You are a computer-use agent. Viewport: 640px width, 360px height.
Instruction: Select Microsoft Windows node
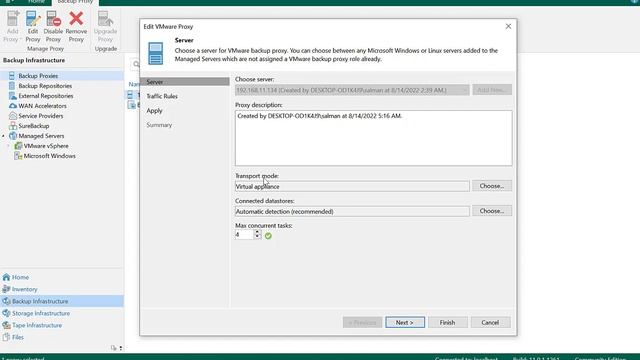pyautogui.click(x=49, y=156)
